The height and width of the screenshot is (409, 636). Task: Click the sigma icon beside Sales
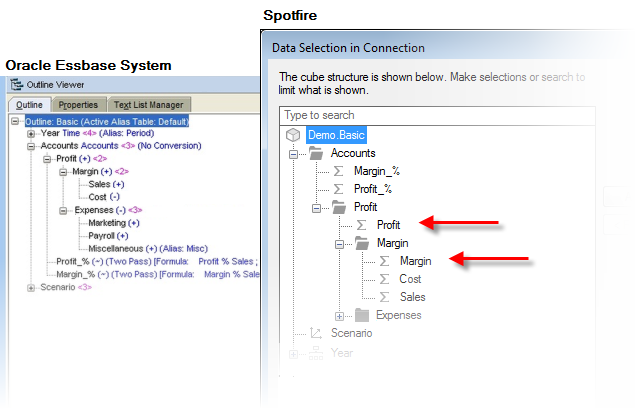pos(385,297)
